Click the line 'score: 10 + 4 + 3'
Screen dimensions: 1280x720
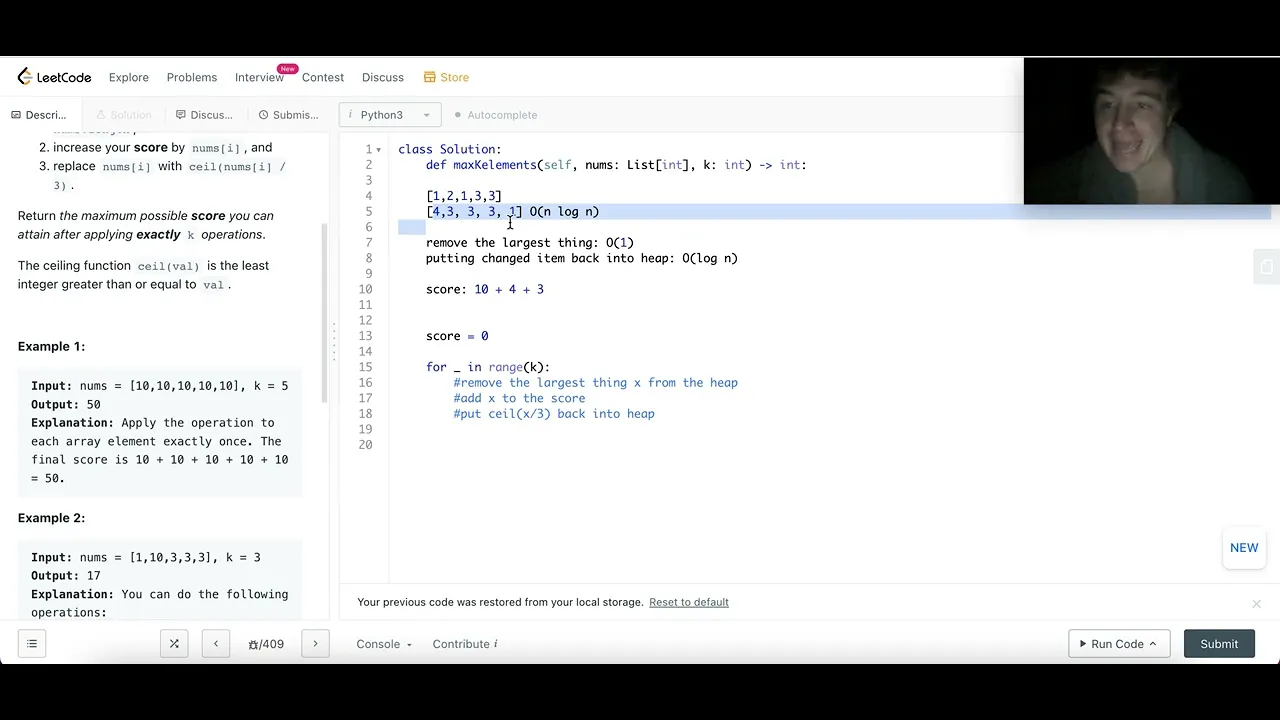click(485, 289)
